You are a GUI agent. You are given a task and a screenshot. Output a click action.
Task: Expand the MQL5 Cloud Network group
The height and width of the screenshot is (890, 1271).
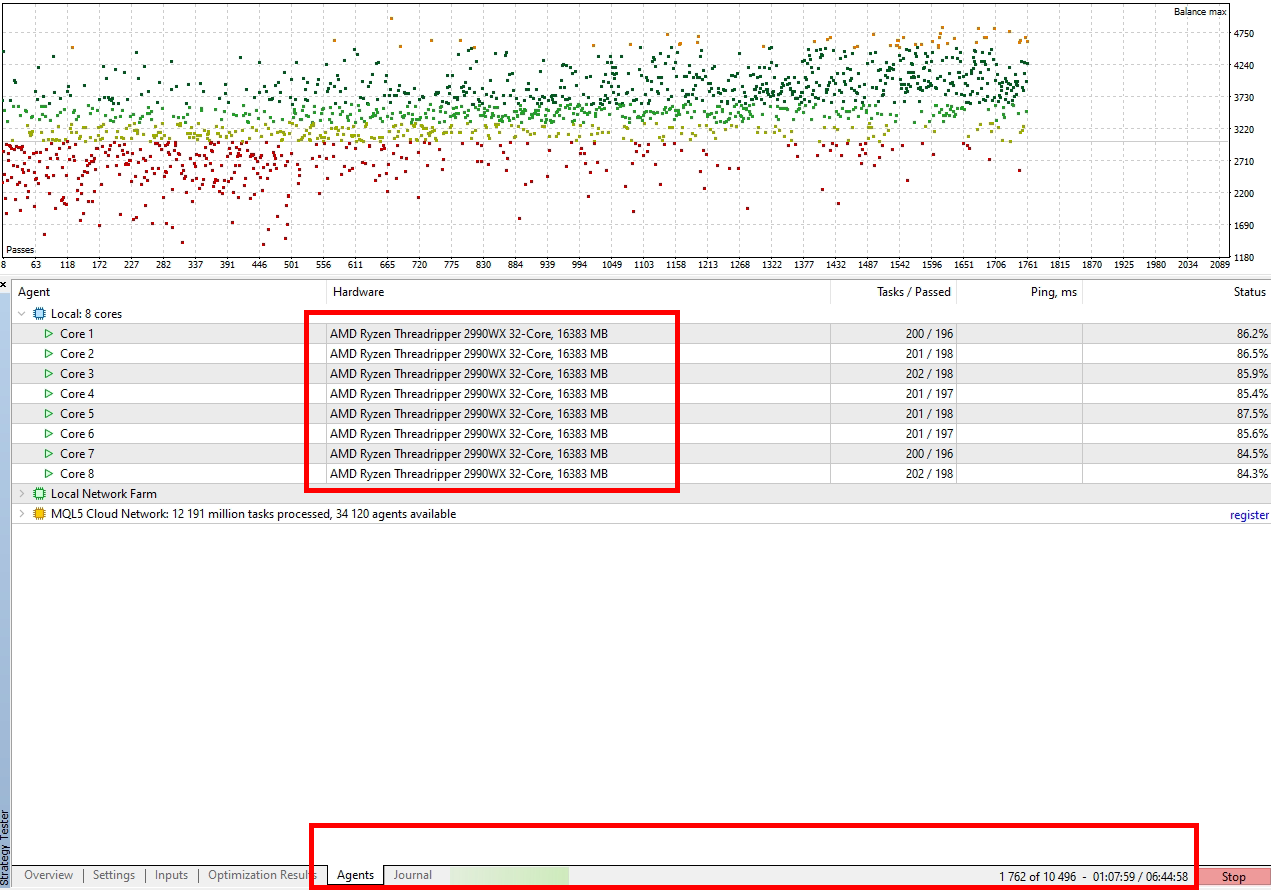point(22,514)
